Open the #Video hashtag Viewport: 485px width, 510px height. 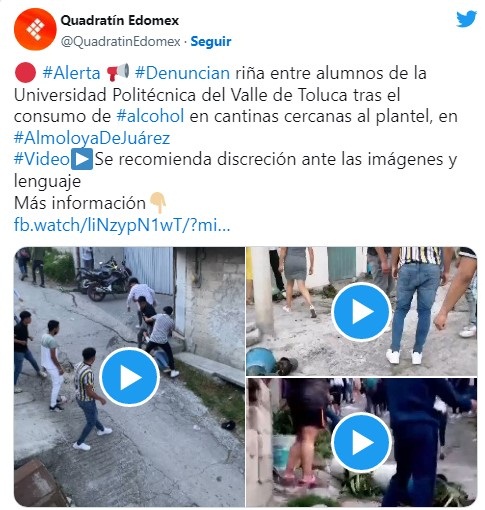click(42, 159)
